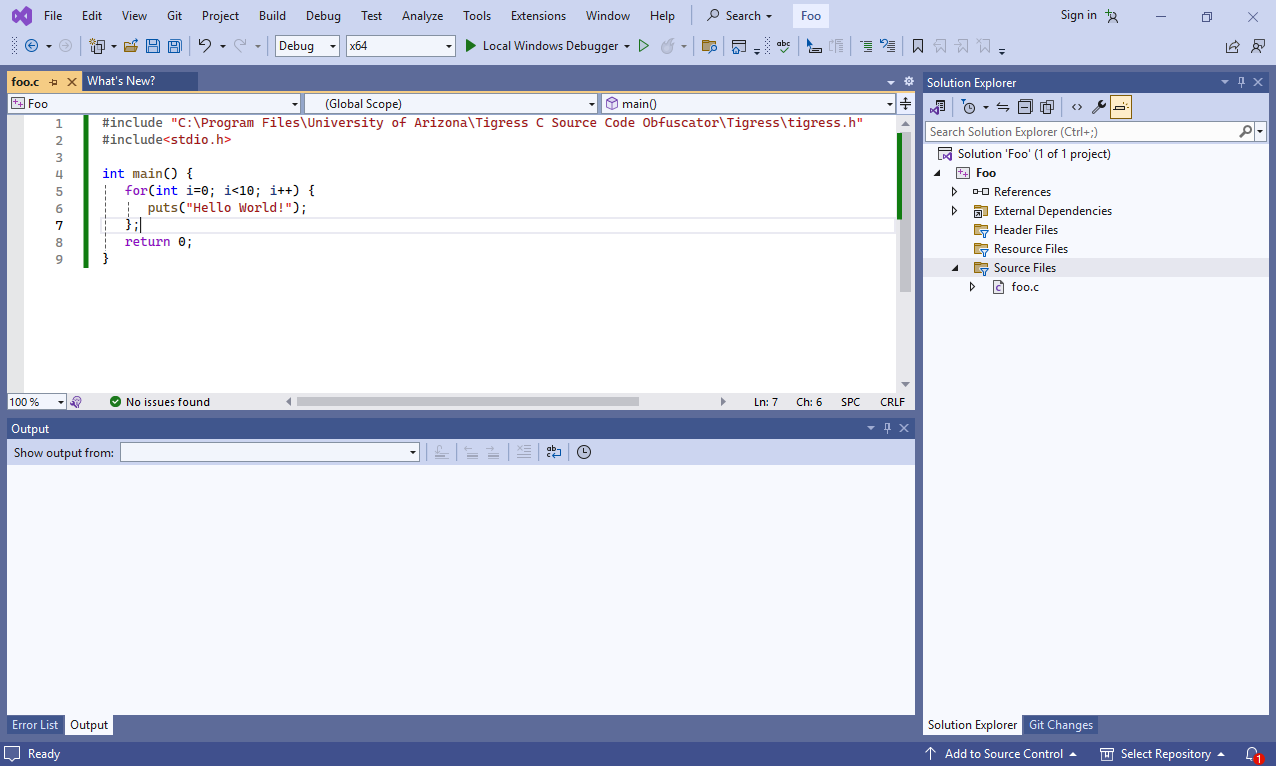Click the Search Solution Explorer field
The image size is (1276, 766).
[x=1080, y=132]
